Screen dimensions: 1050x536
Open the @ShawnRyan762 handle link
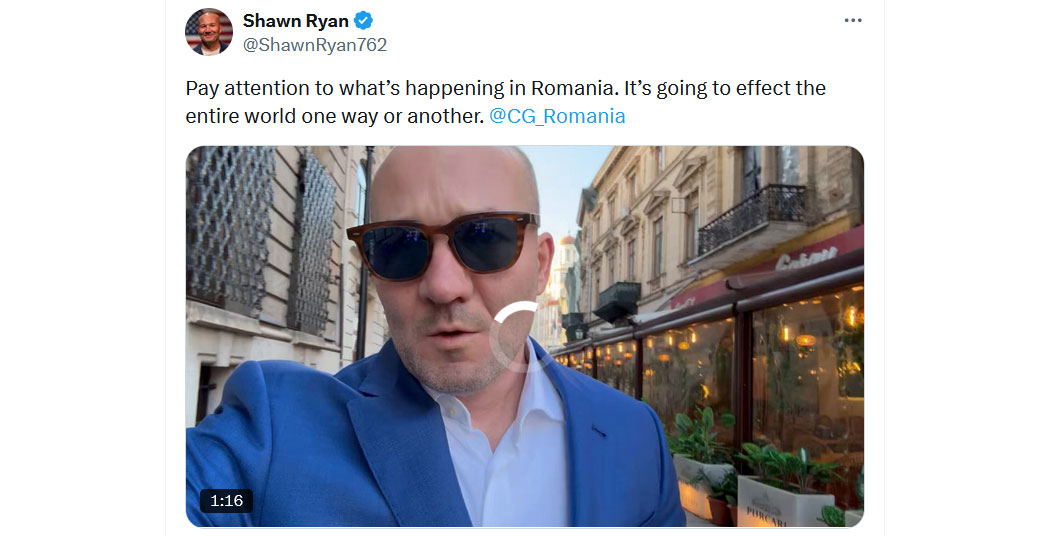(x=315, y=45)
